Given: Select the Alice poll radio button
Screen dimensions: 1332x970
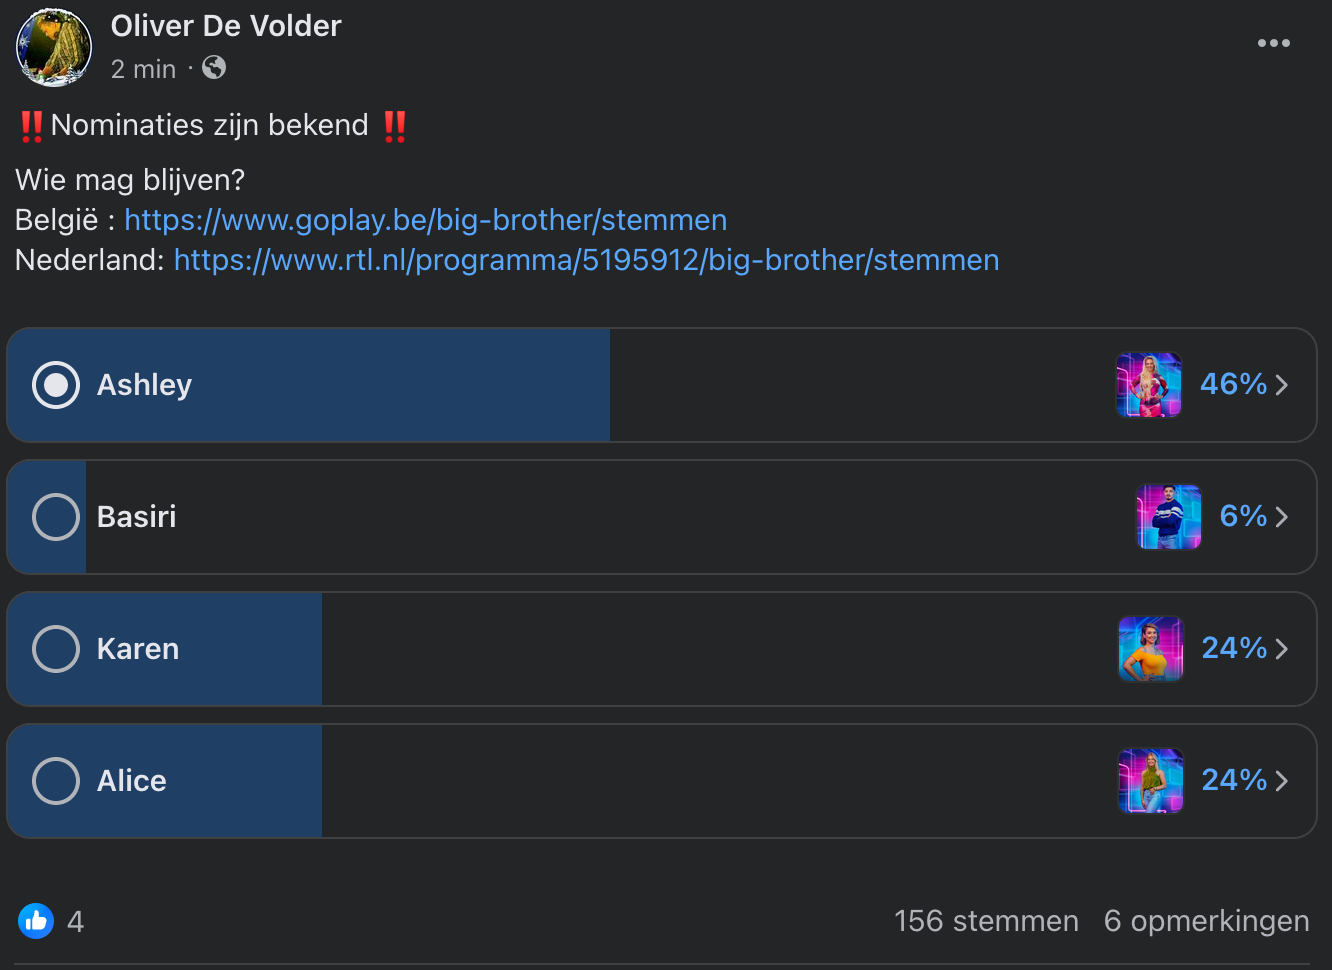Looking at the screenshot, I should pyautogui.click(x=56, y=781).
